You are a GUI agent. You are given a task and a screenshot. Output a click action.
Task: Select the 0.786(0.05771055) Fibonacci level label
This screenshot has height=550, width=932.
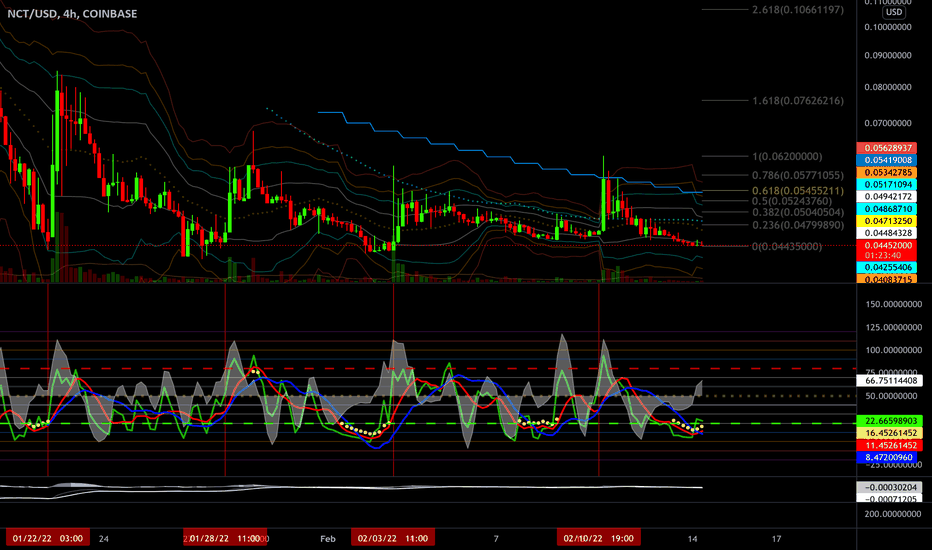[x=798, y=175]
